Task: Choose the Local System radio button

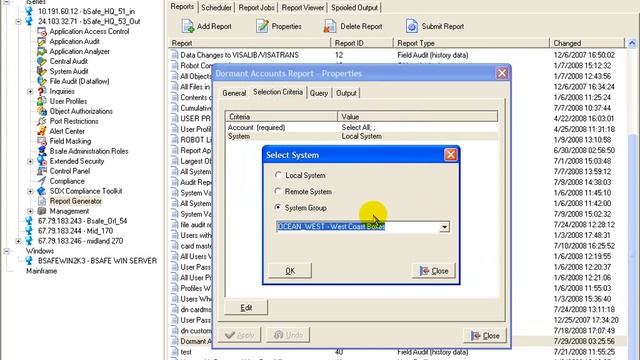Action: 278,175
